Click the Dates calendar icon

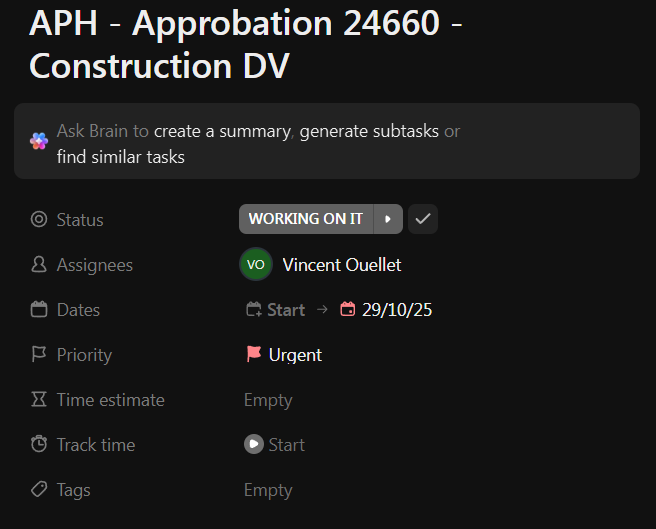point(39,310)
